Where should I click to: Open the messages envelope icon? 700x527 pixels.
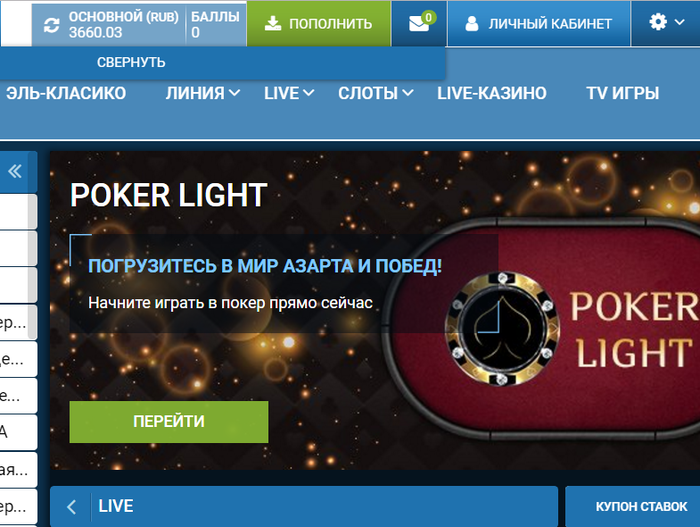(x=419, y=24)
